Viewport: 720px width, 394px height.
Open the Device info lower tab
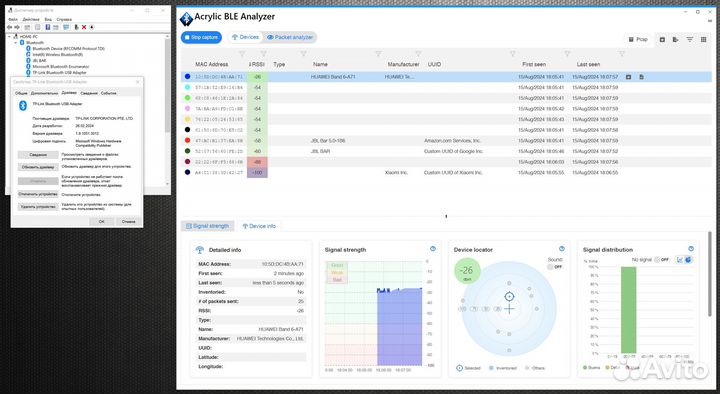tap(259, 226)
